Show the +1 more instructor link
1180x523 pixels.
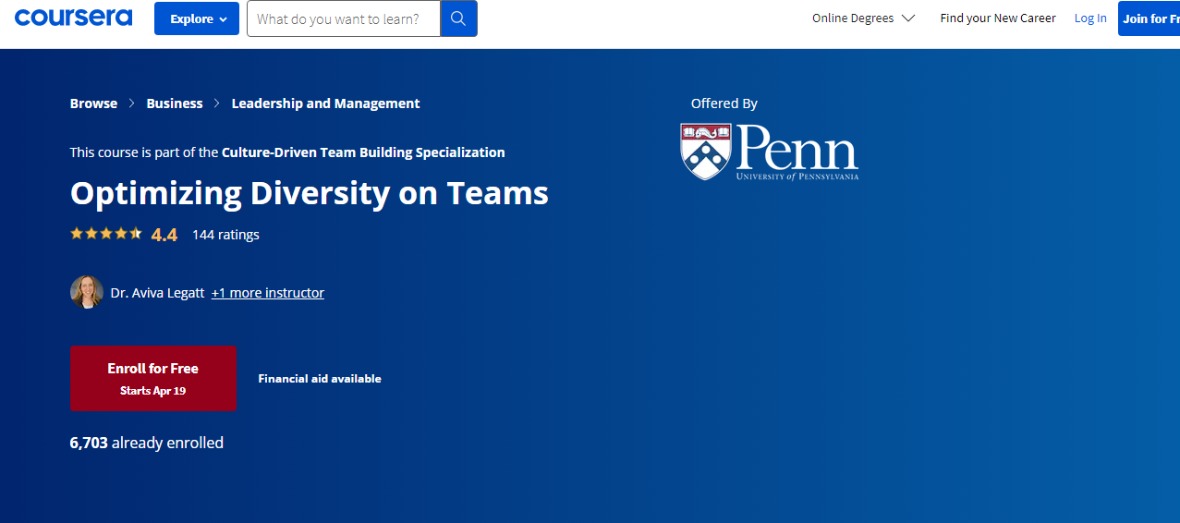(268, 293)
